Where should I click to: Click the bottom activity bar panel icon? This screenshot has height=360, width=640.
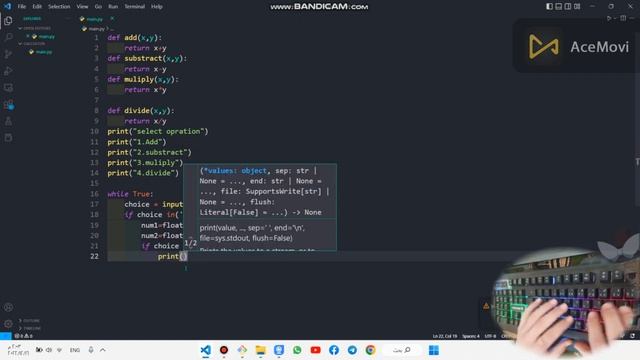[x=8, y=138]
